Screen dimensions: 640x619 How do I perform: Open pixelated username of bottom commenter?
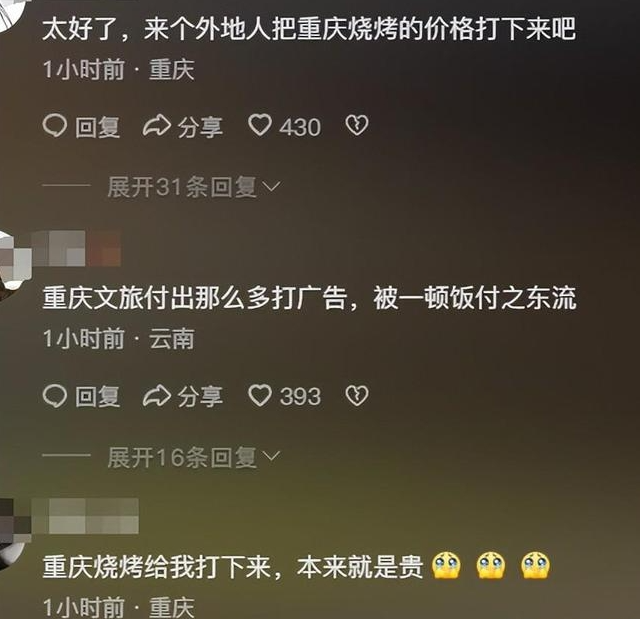86,516
